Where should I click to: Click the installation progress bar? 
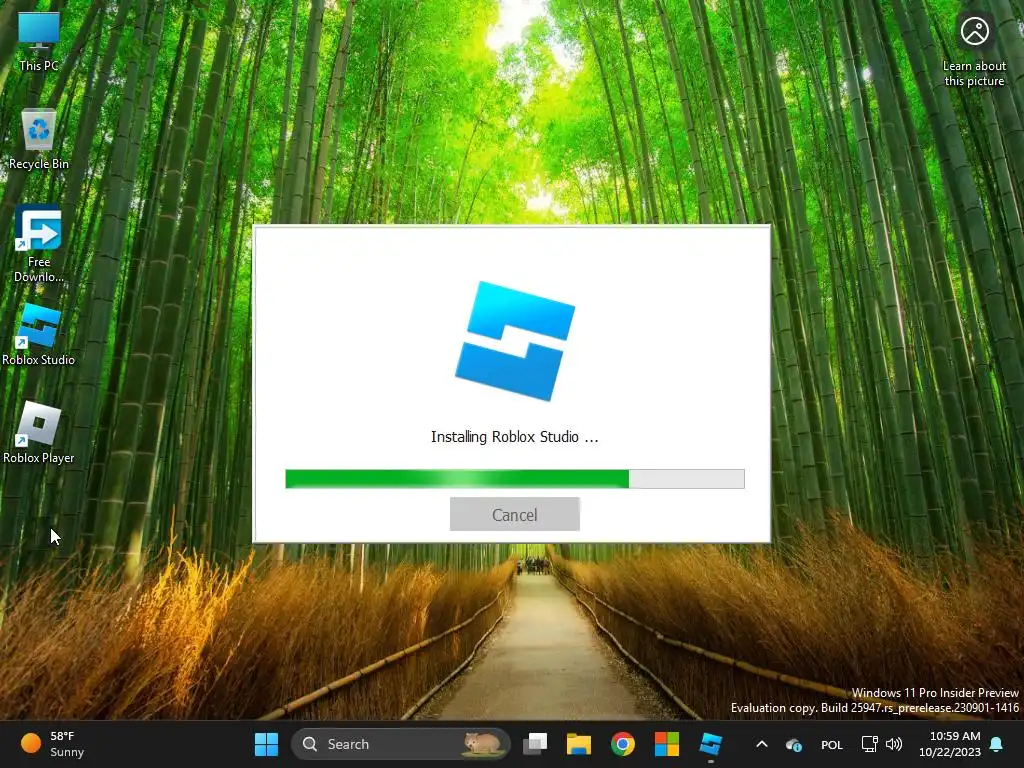coord(515,479)
